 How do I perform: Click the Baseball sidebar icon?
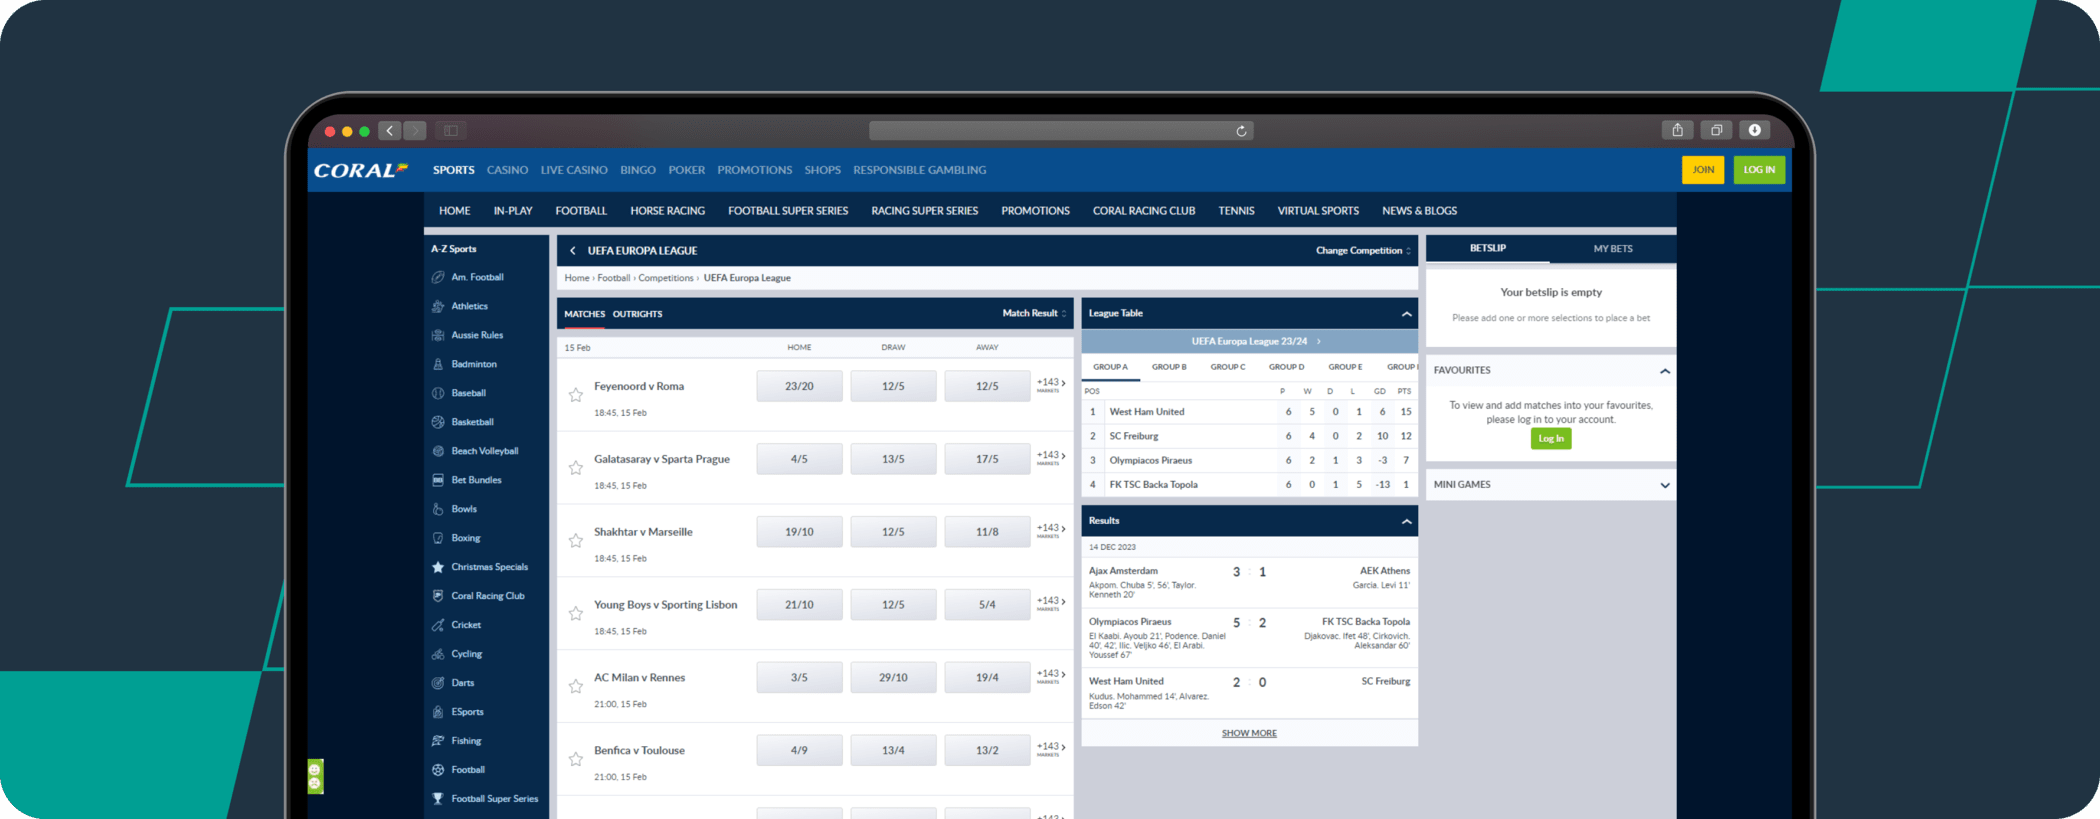pyautogui.click(x=438, y=393)
